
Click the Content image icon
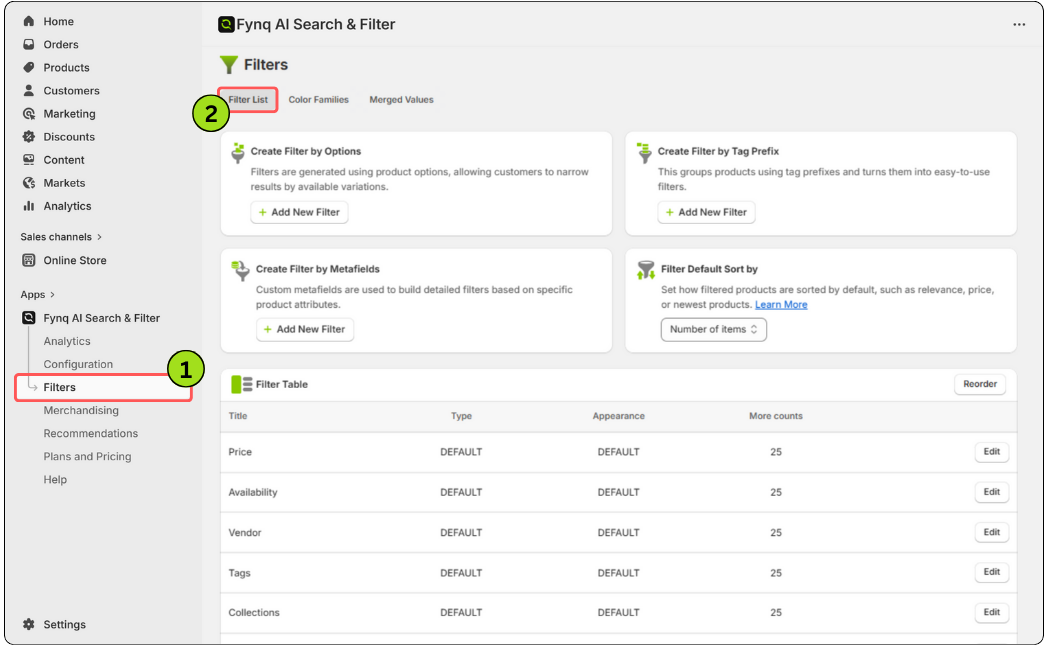click(x=28, y=160)
